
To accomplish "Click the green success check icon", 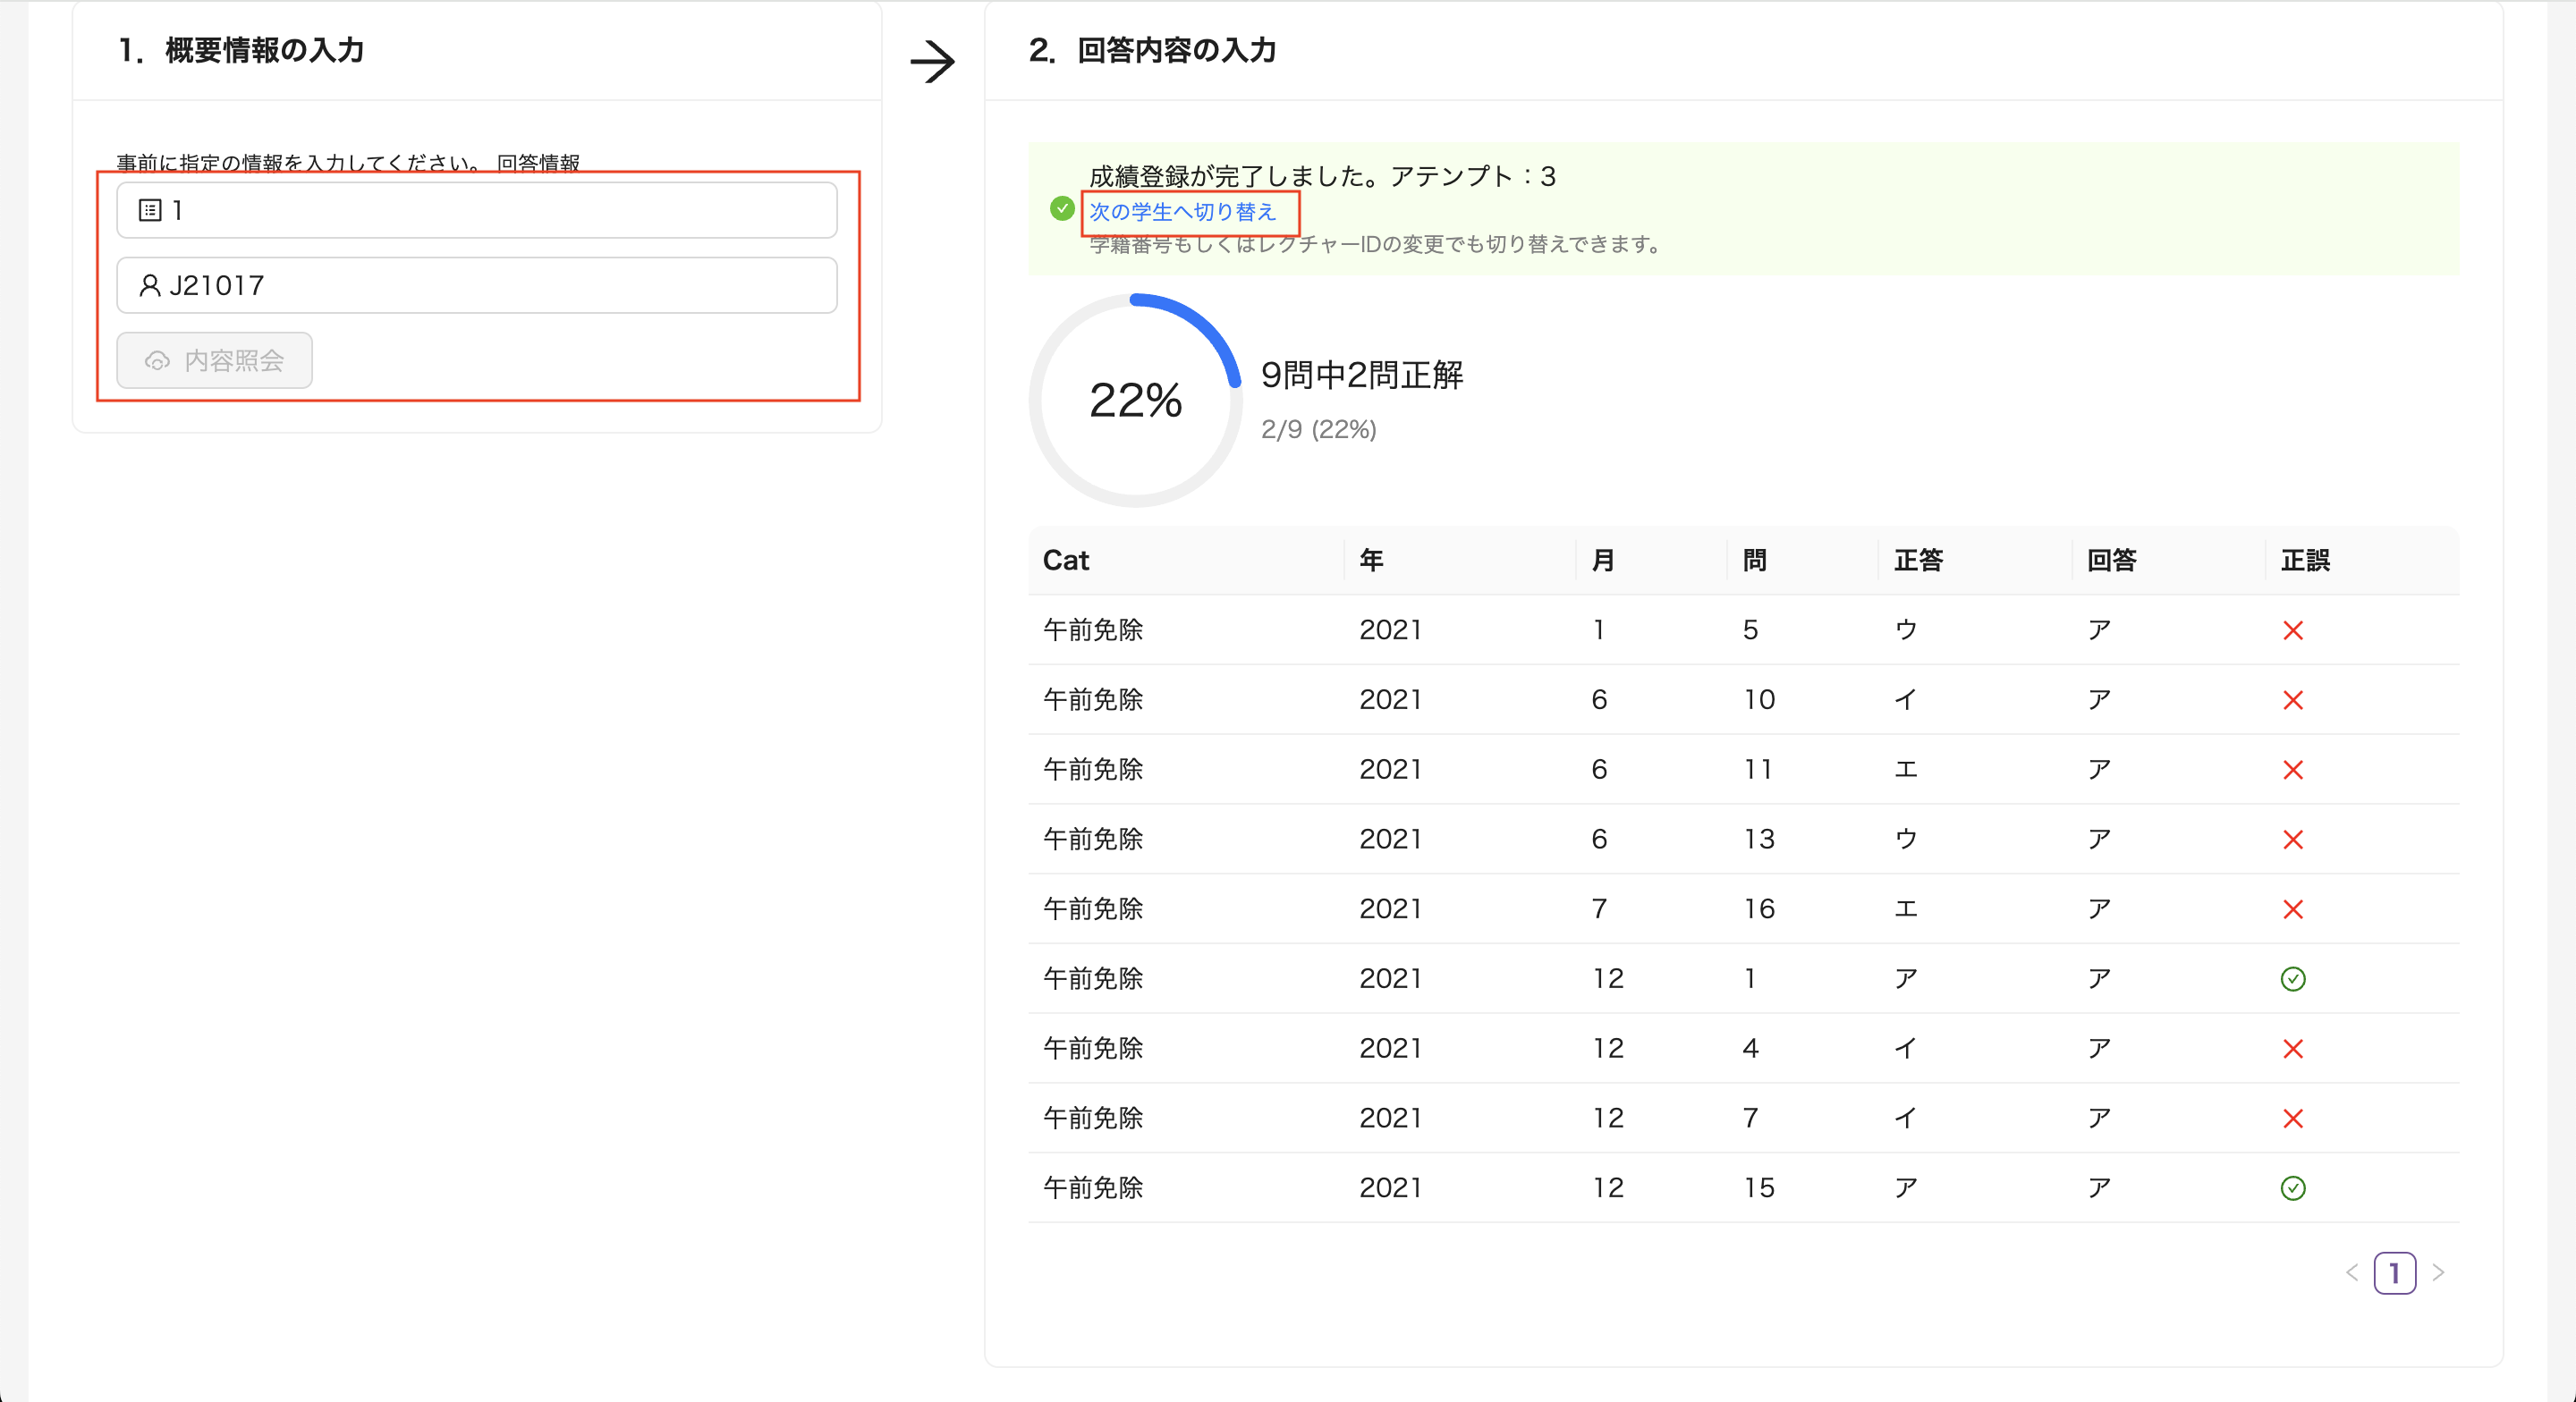I will pyautogui.click(x=1062, y=209).
